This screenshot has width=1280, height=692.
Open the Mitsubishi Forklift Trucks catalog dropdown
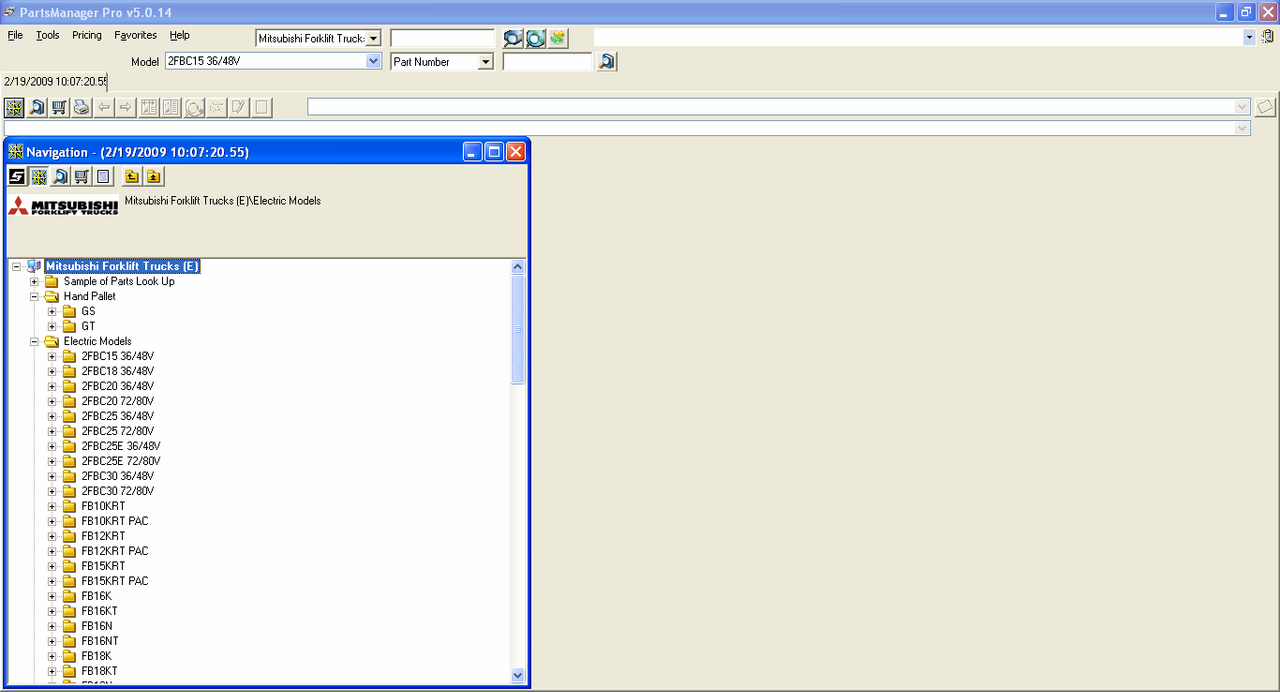pyautogui.click(x=374, y=38)
